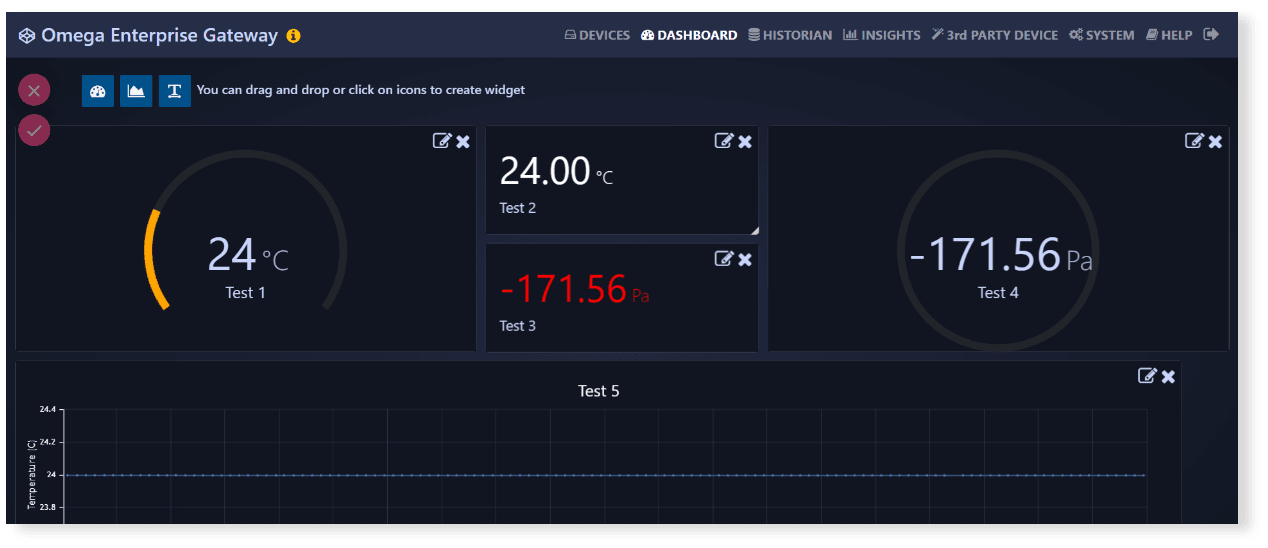Edit the Test 4 gauge widget
Screen dimensions: 1268x548
click(1194, 141)
